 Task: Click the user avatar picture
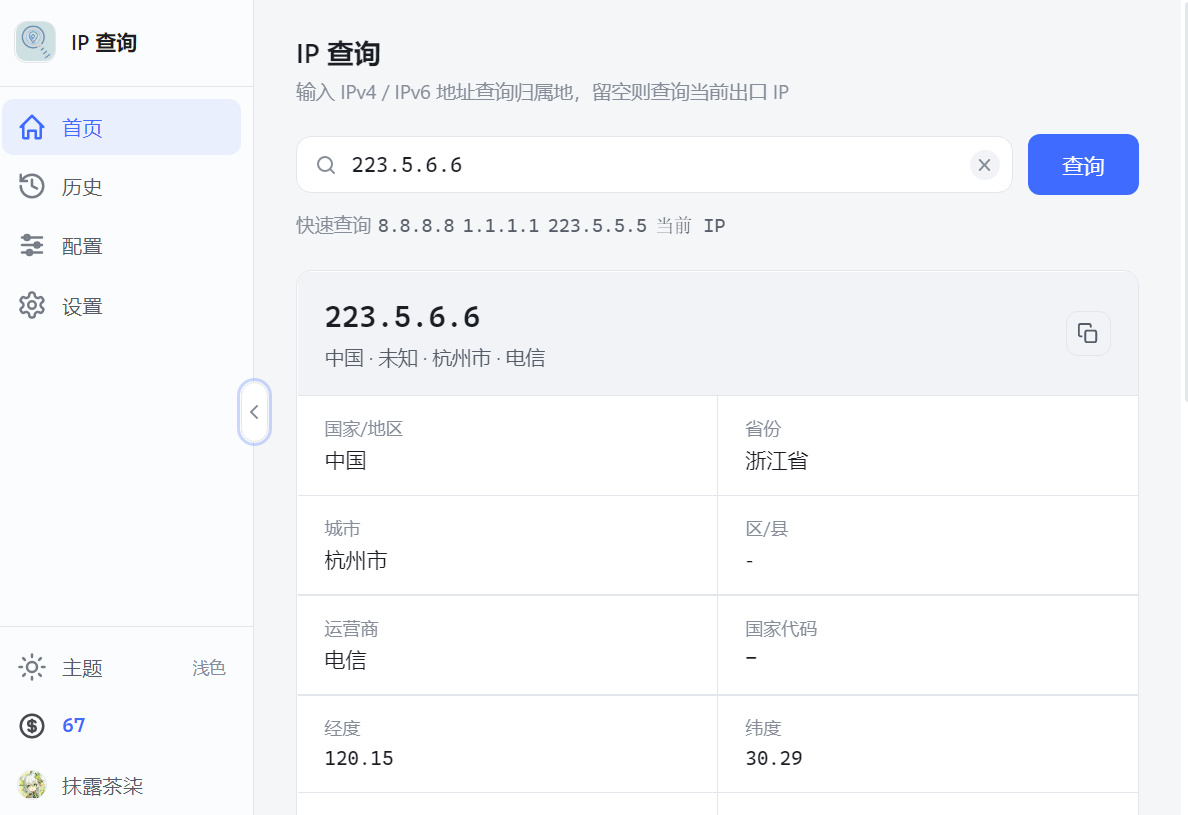click(x=32, y=785)
